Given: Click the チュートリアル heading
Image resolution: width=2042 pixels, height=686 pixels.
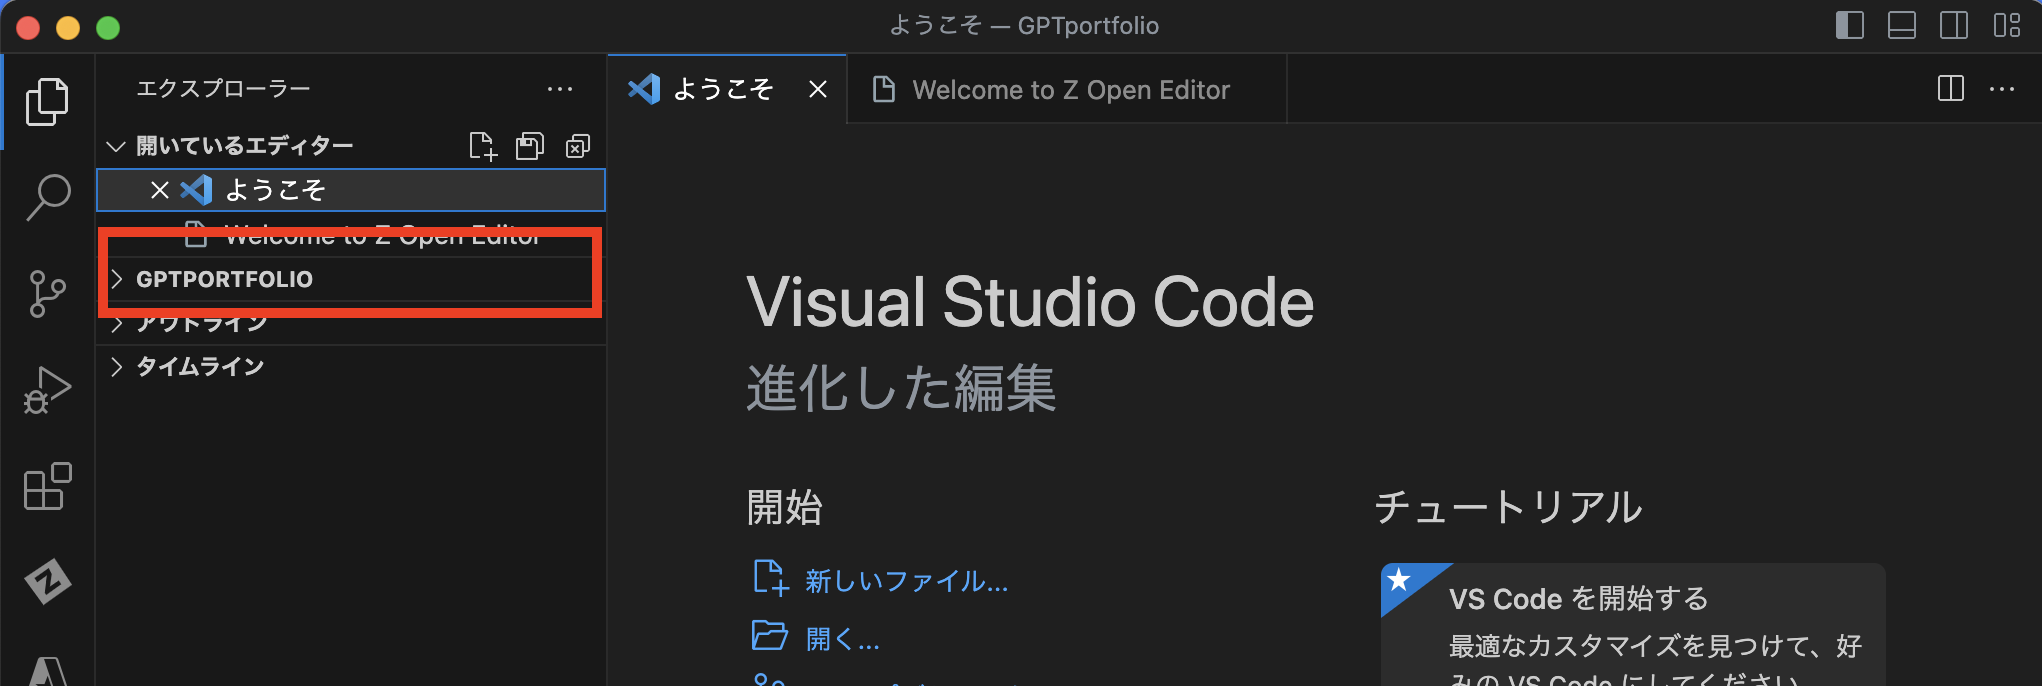Looking at the screenshot, I should [x=1508, y=508].
